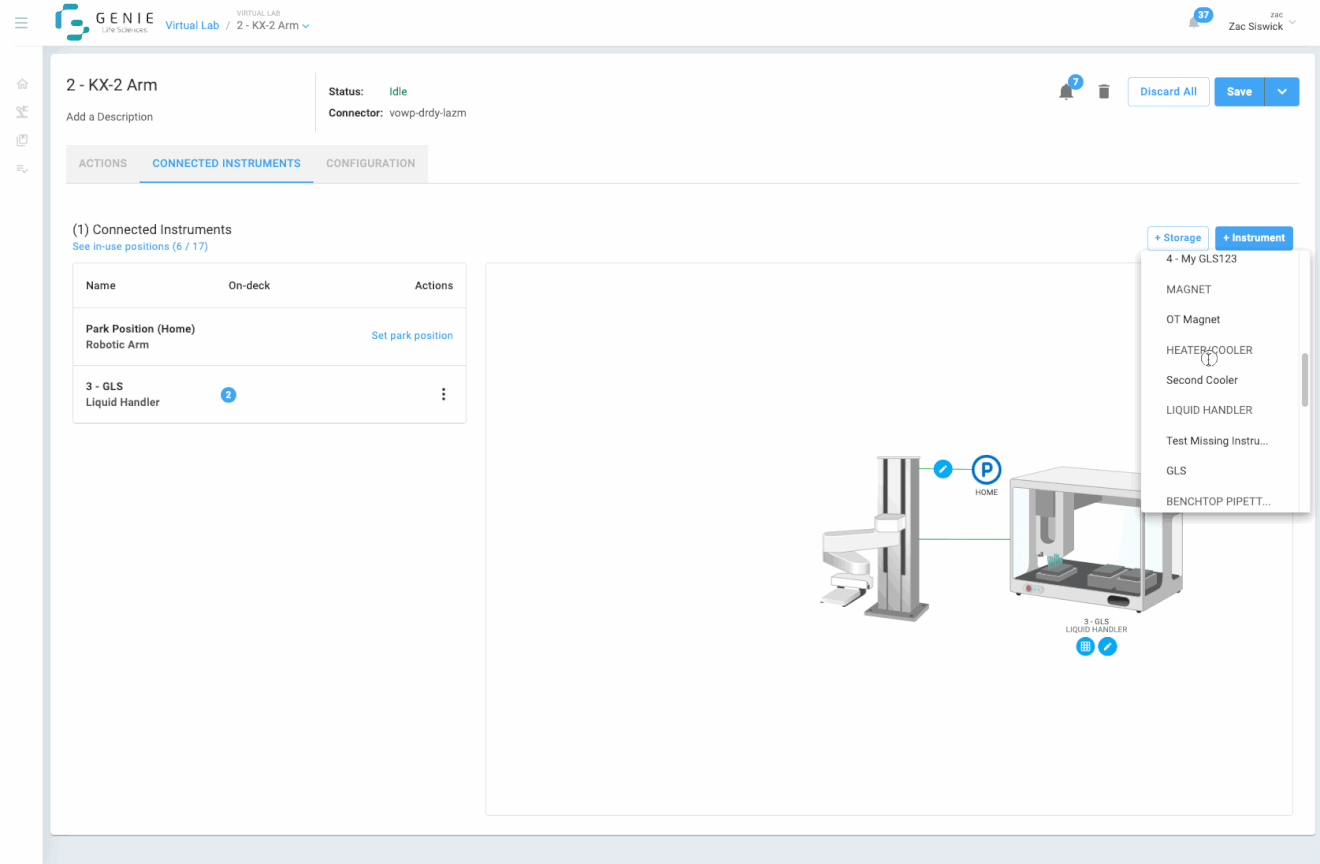Click the Discard All button

tap(1168, 91)
